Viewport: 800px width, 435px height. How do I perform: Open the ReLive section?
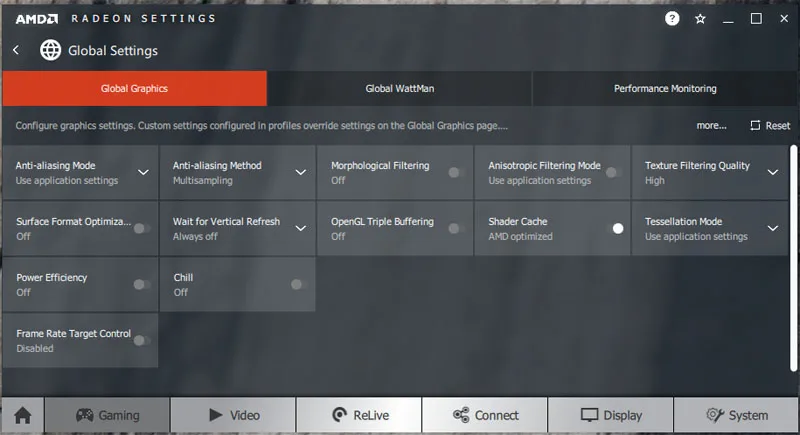pos(360,415)
